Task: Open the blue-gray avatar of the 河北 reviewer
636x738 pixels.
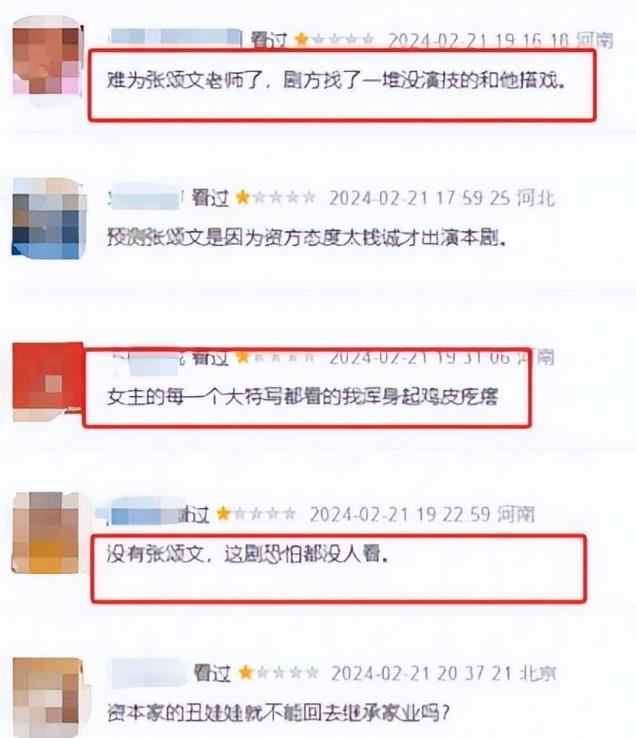Action: pos(48,219)
